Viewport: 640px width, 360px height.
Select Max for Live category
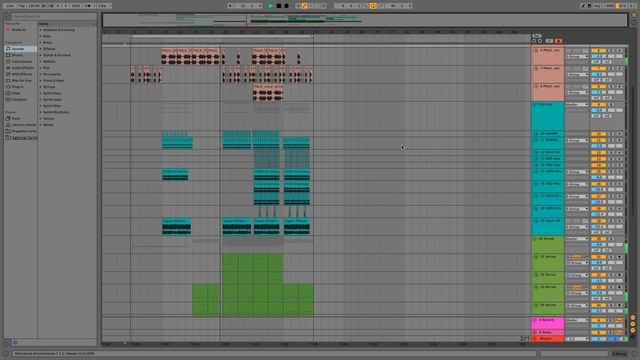coord(21,80)
